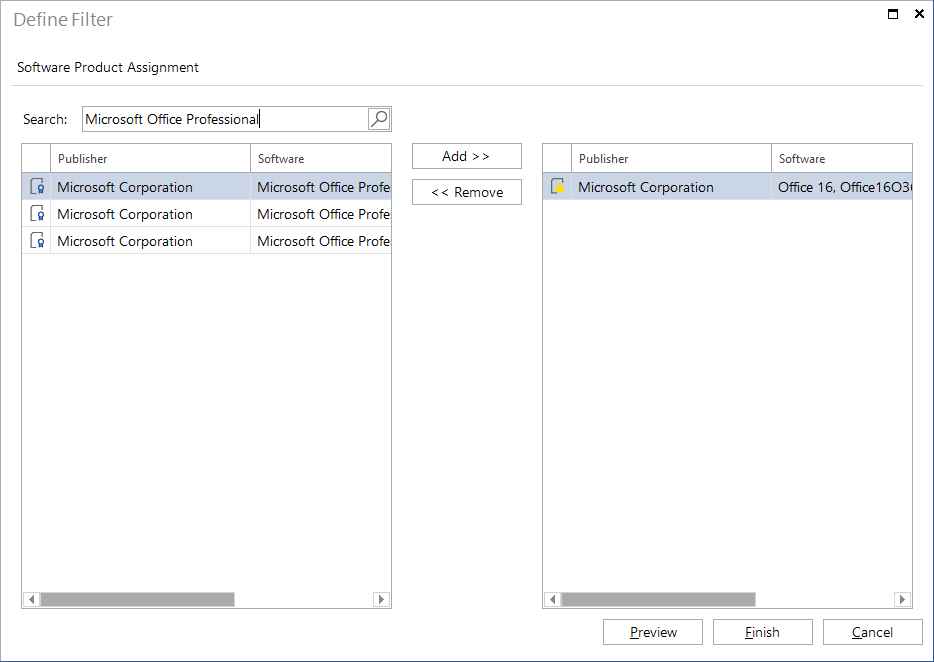Sort left list by Software column header

point(320,158)
